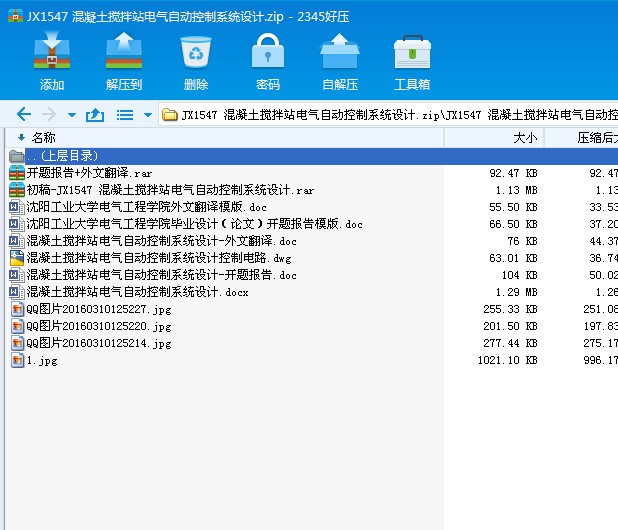Click the 添加 (Add) toolbar icon
This screenshot has height=530, width=618.
pos(52,51)
